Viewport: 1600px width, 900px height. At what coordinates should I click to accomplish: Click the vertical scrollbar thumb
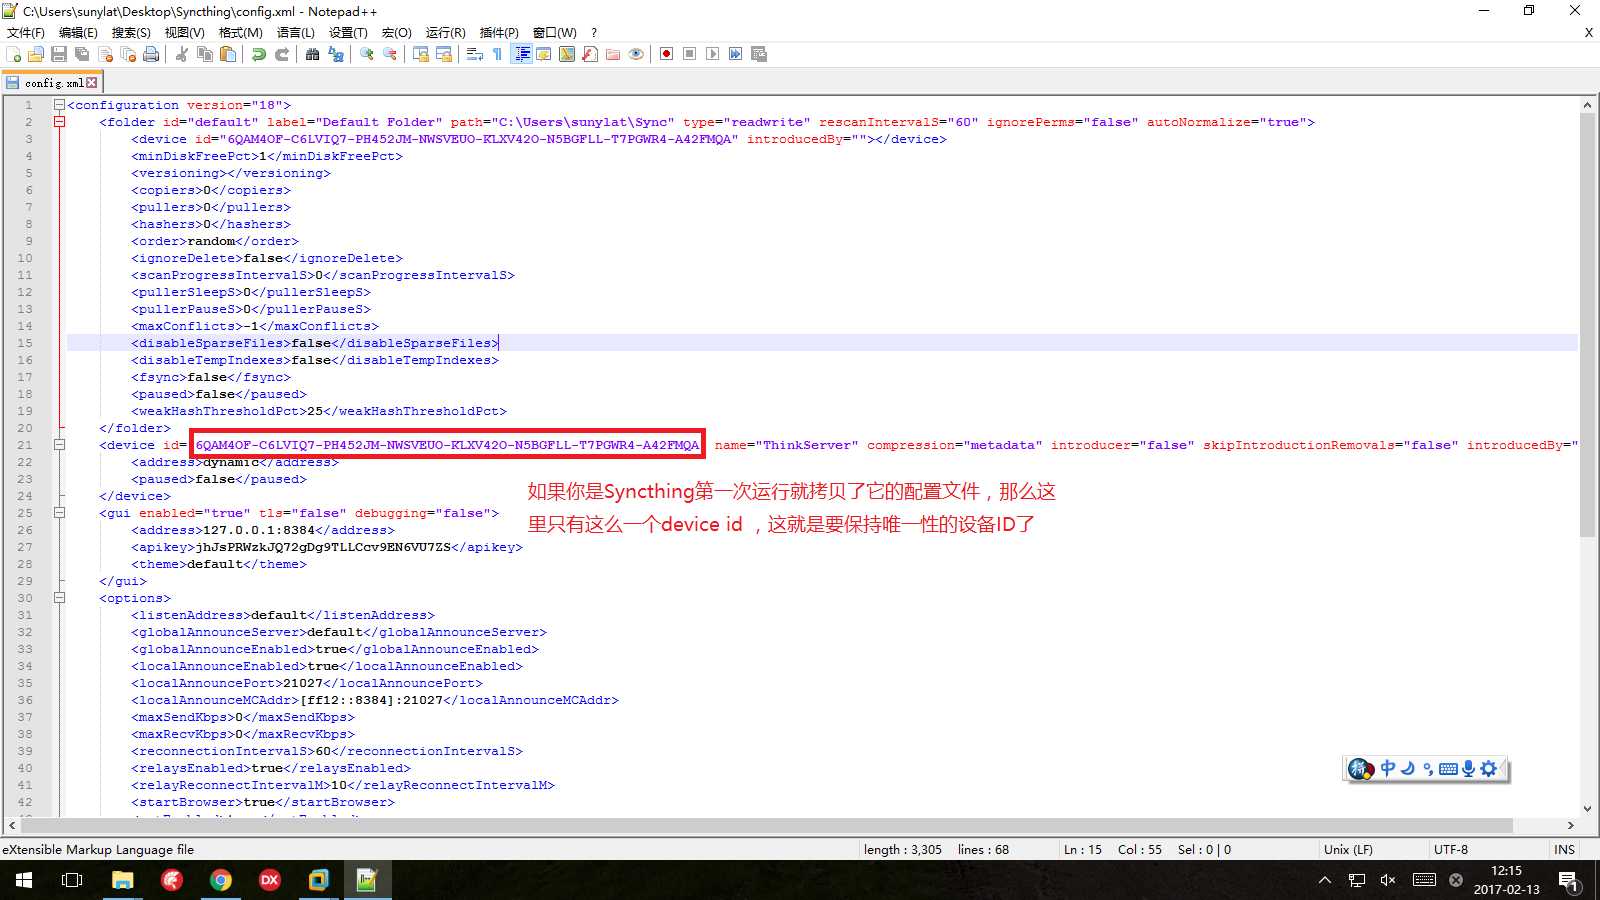coord(1587,325)
